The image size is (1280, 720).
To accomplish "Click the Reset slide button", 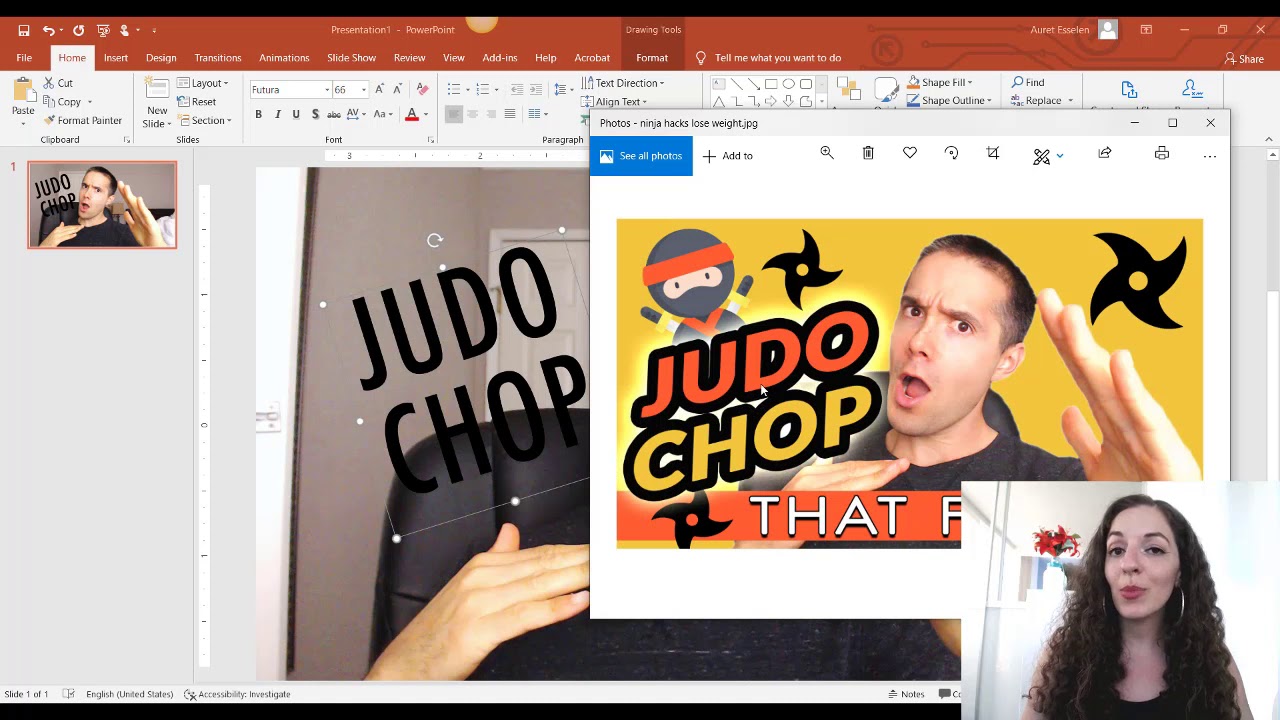I will [197, 101].
